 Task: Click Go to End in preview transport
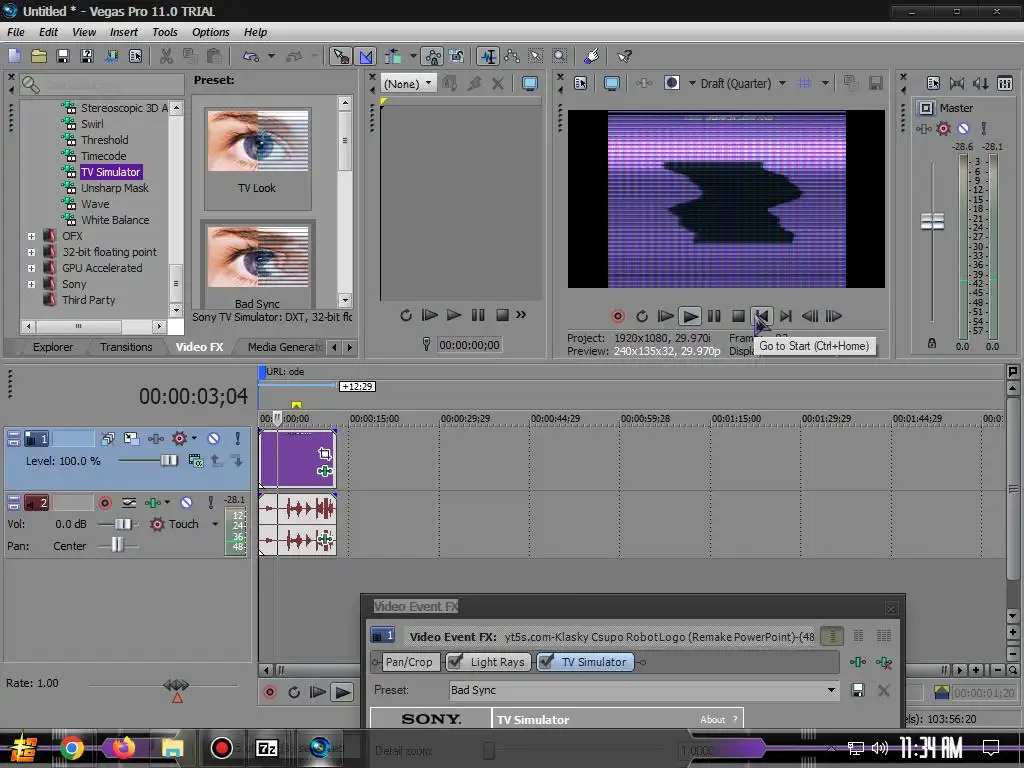(786, 316)
